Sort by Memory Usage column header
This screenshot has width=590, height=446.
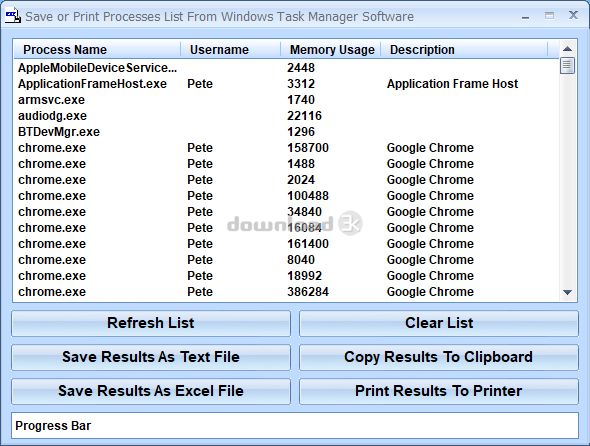click(x=331, y=50)
